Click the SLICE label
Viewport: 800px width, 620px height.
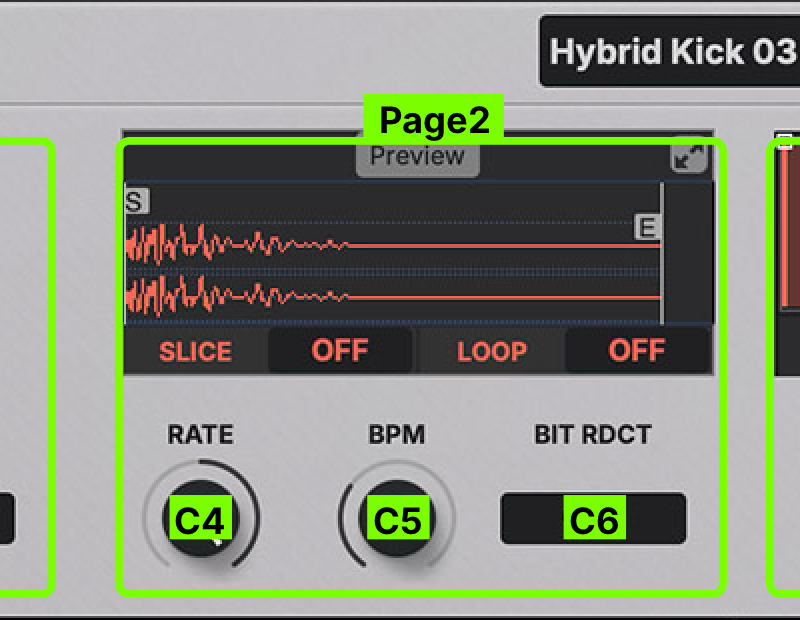click(x=195, y=352)
